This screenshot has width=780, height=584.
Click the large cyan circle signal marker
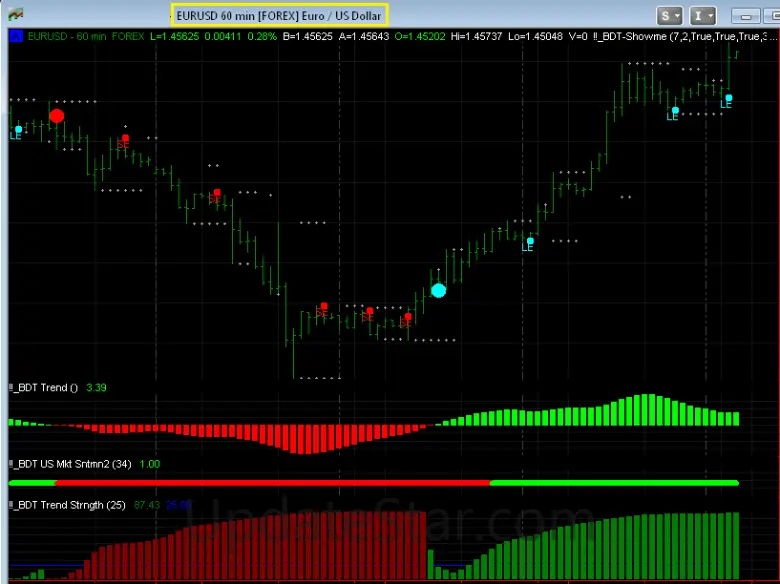pyautogui.click(x=438, y=291)
